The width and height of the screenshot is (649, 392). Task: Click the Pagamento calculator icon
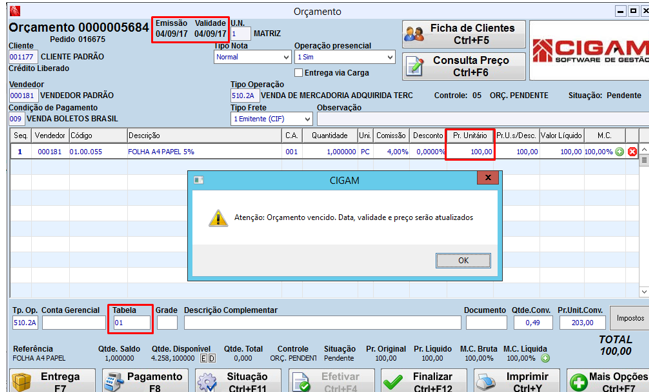click(x=114, y=382)
